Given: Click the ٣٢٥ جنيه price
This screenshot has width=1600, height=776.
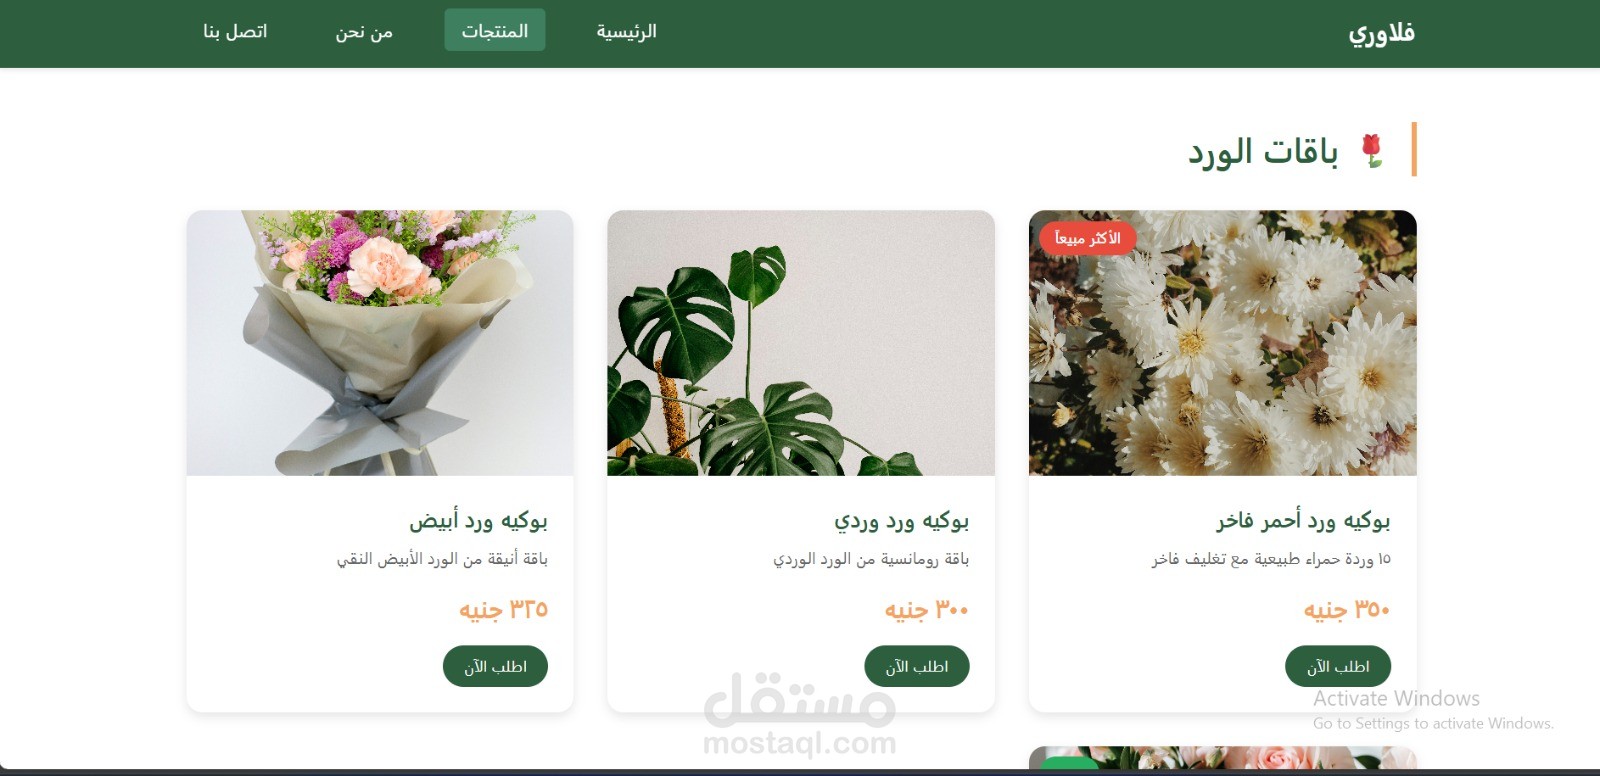Looking at the screenshot, I should coord(504,609).
